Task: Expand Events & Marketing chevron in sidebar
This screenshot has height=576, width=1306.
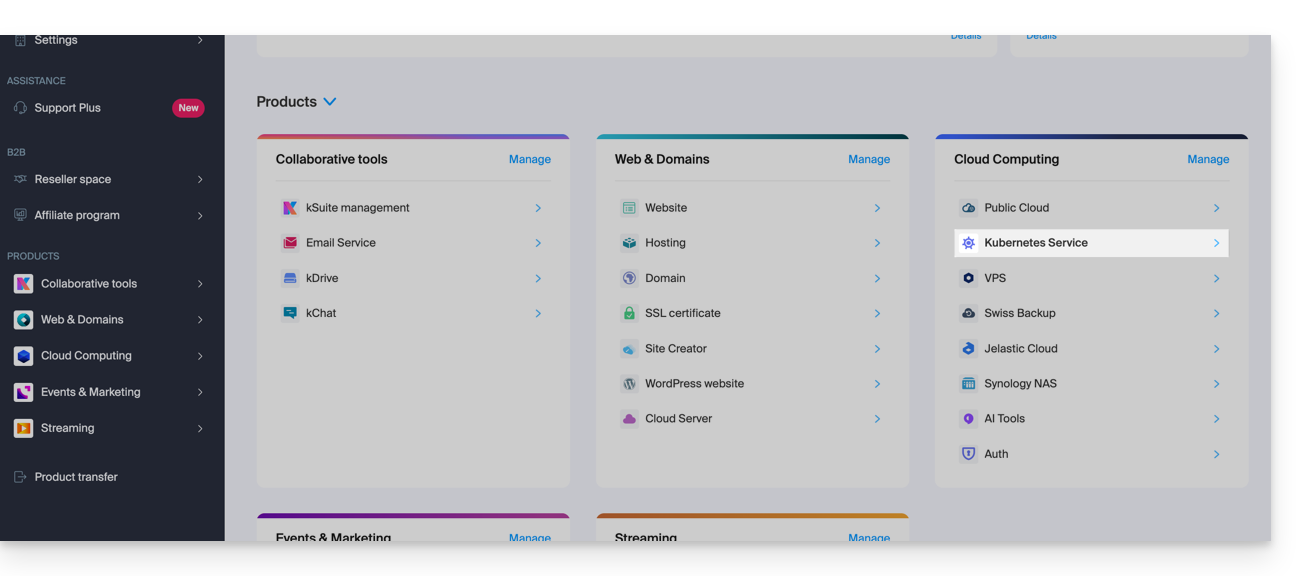Action: [x=200, y=392]
